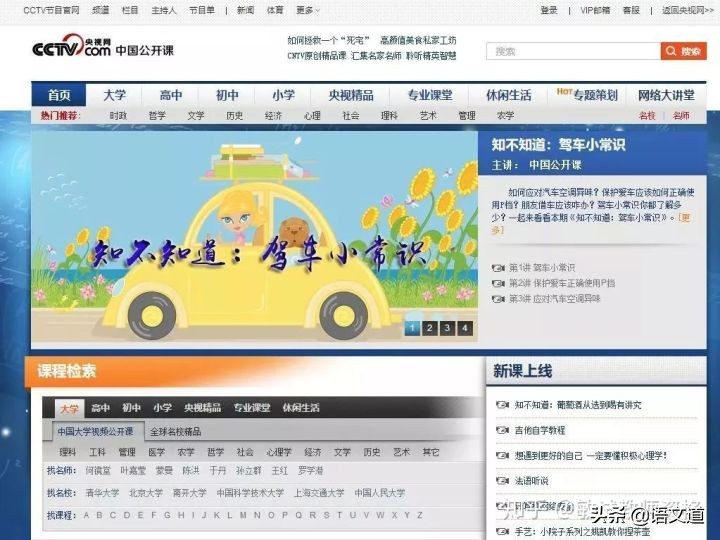Image resolution: width=720 pixels, height=540 pixels.
Task: Filter courses by 医学 subject
Action: (156, 452)
